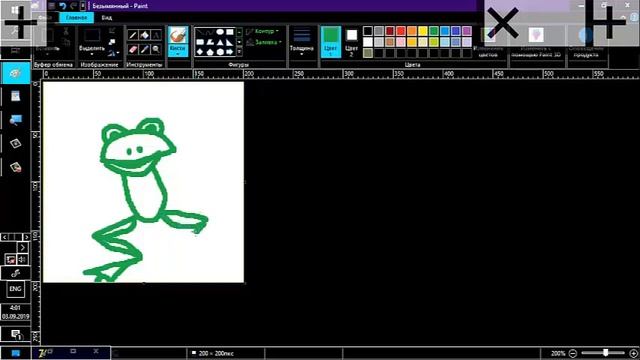Choose the Right arrow shape

click(230, 52)
